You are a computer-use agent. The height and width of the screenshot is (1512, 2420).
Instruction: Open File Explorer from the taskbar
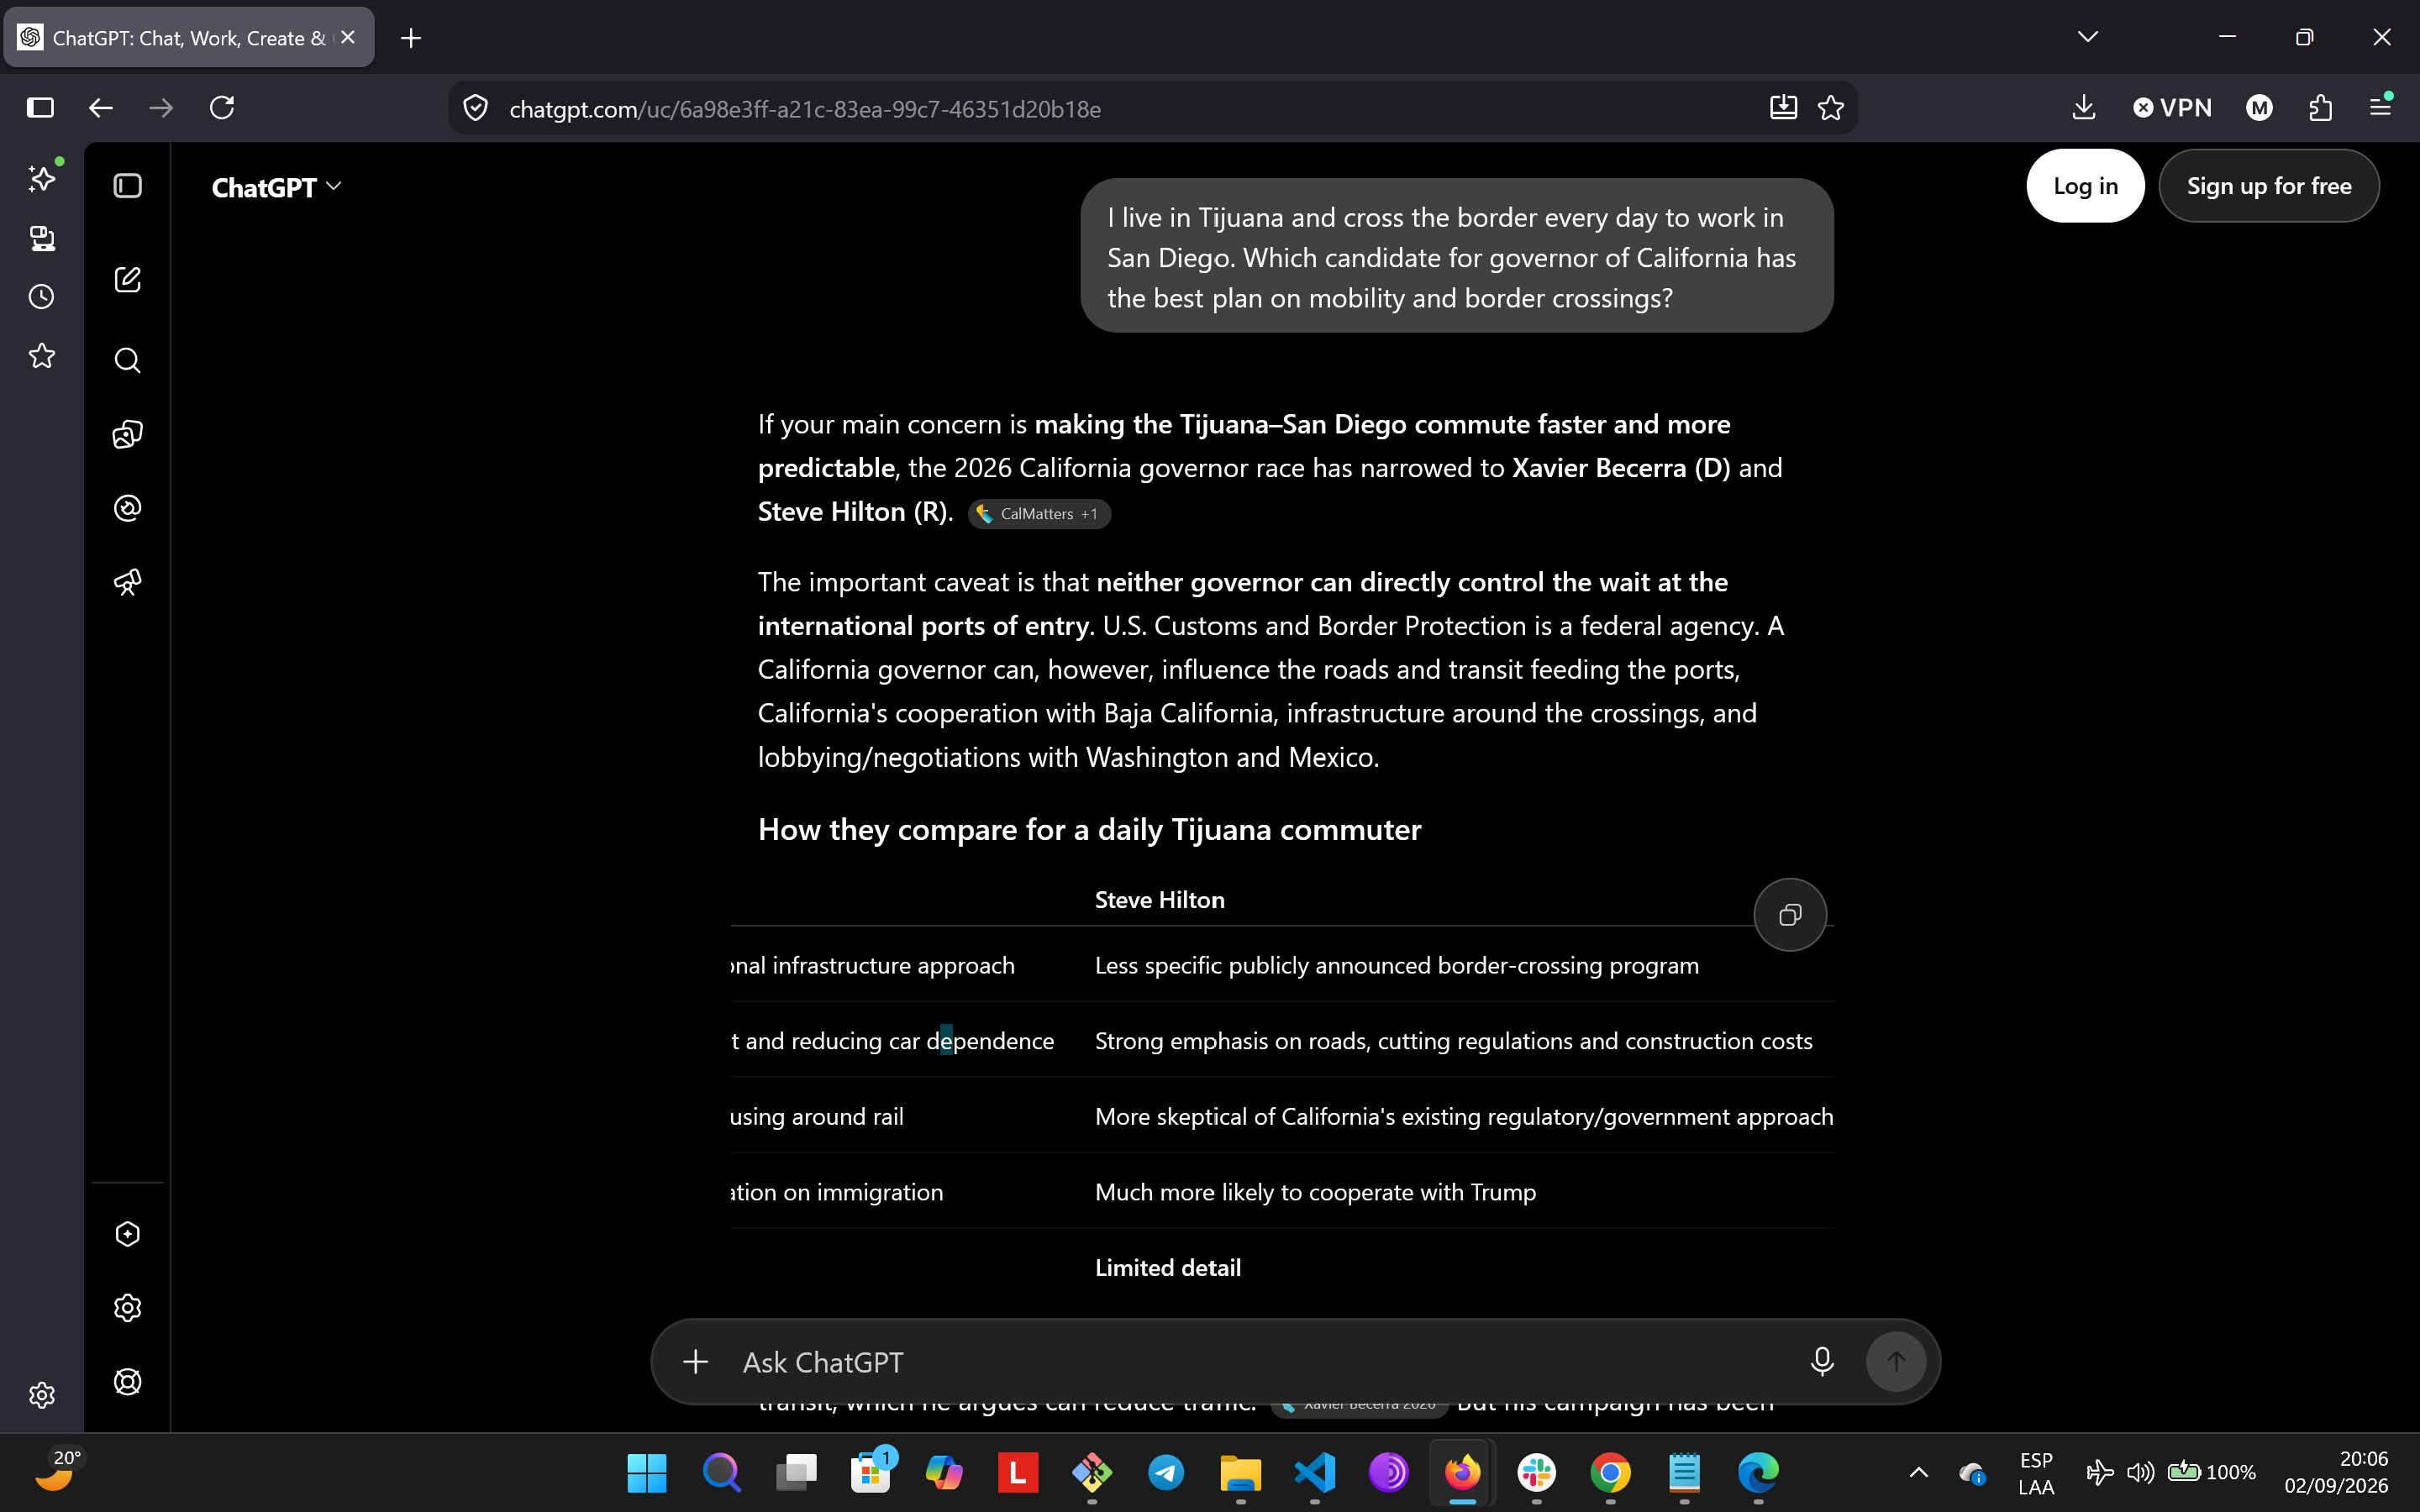coord(1240,1472)
